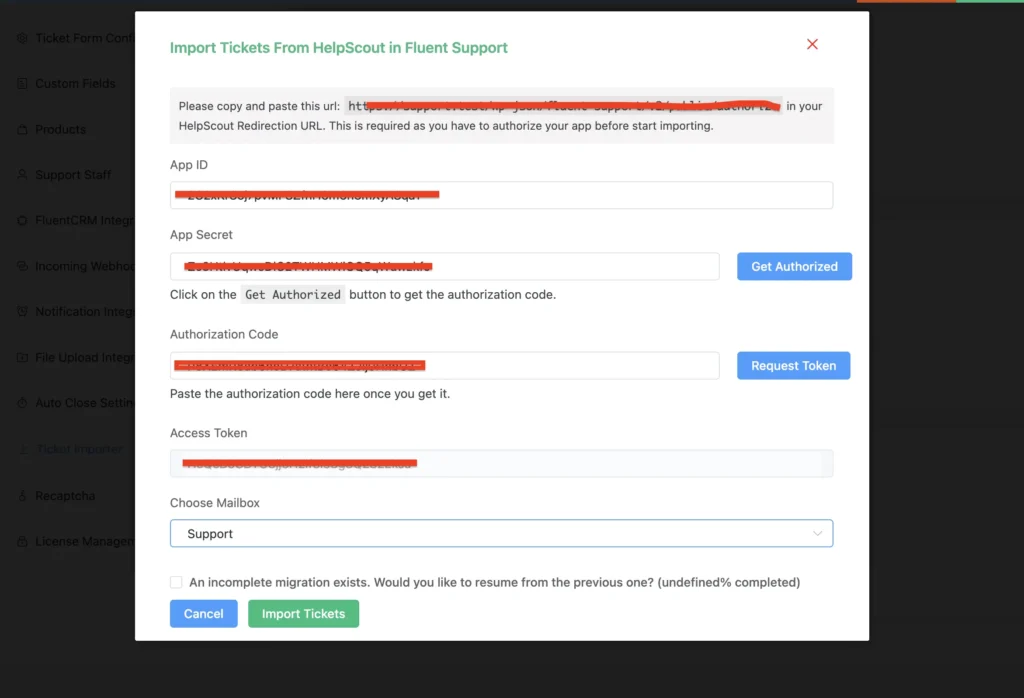Click the Choose Mailbox label
Screen dimensions: 1024x698
(215, 503)
